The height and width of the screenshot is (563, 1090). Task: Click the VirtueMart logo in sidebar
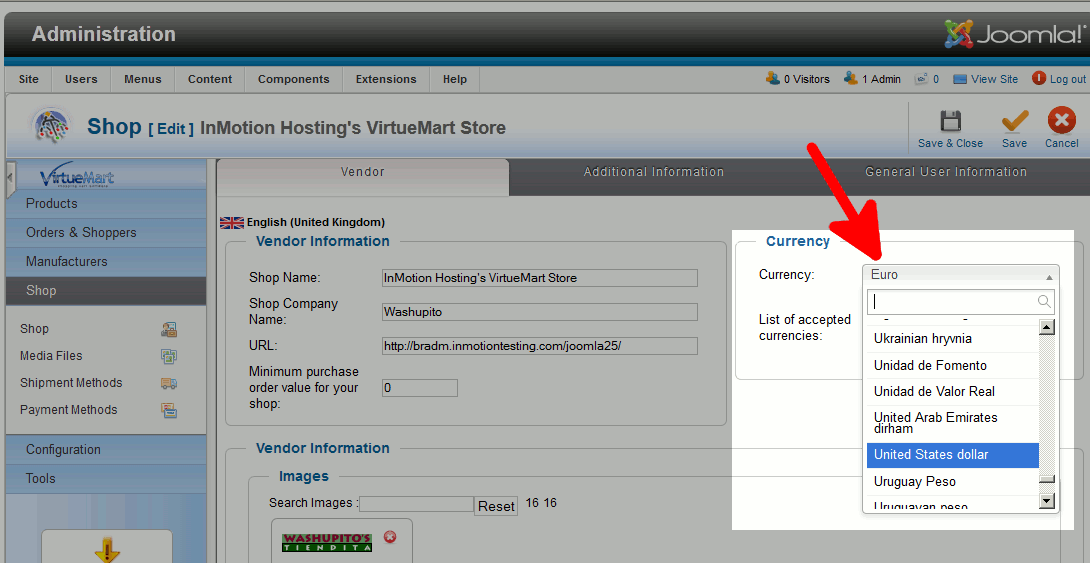click(77, 175)
